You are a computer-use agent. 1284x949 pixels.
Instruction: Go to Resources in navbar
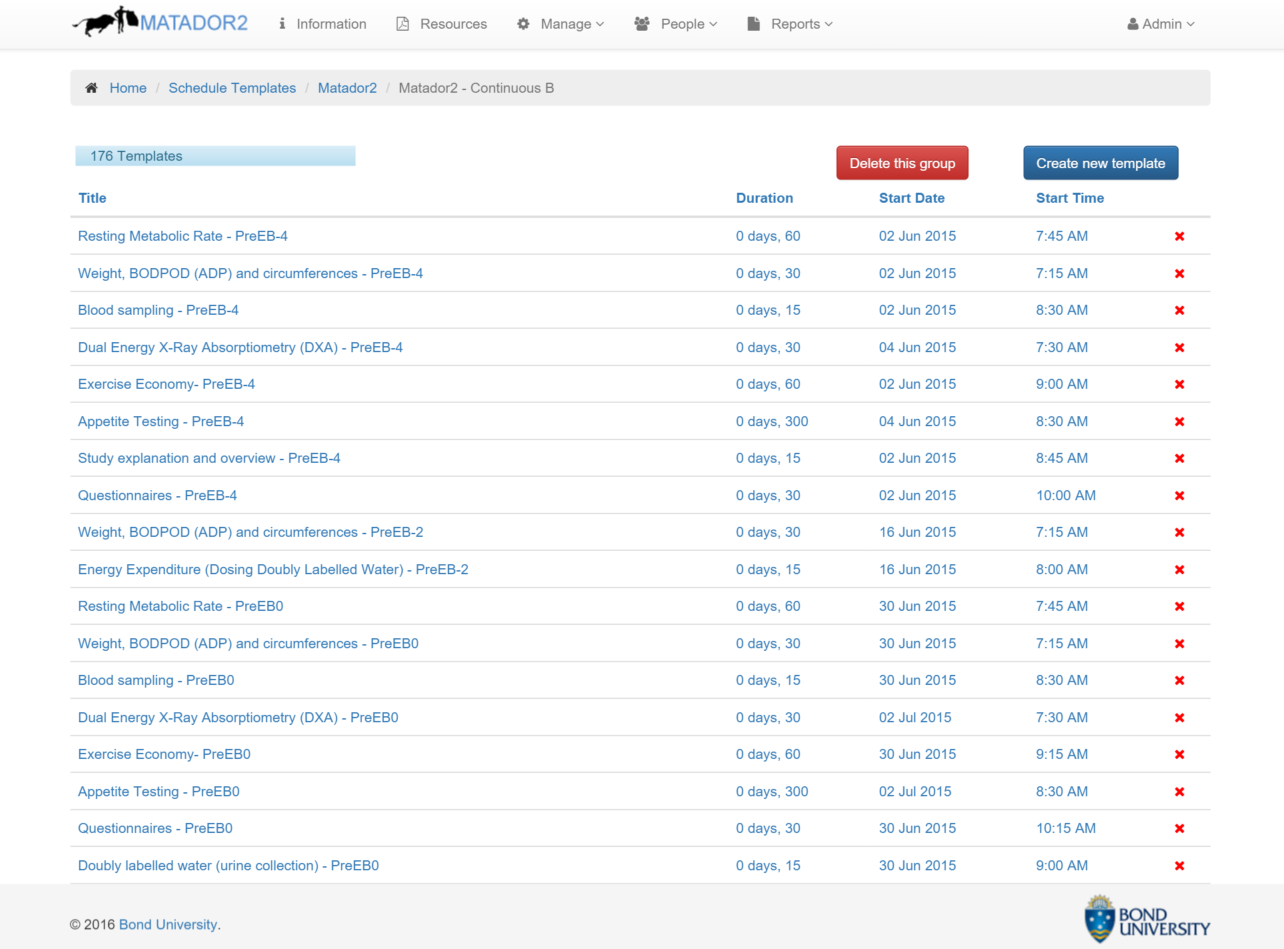[x=442, y=24]
